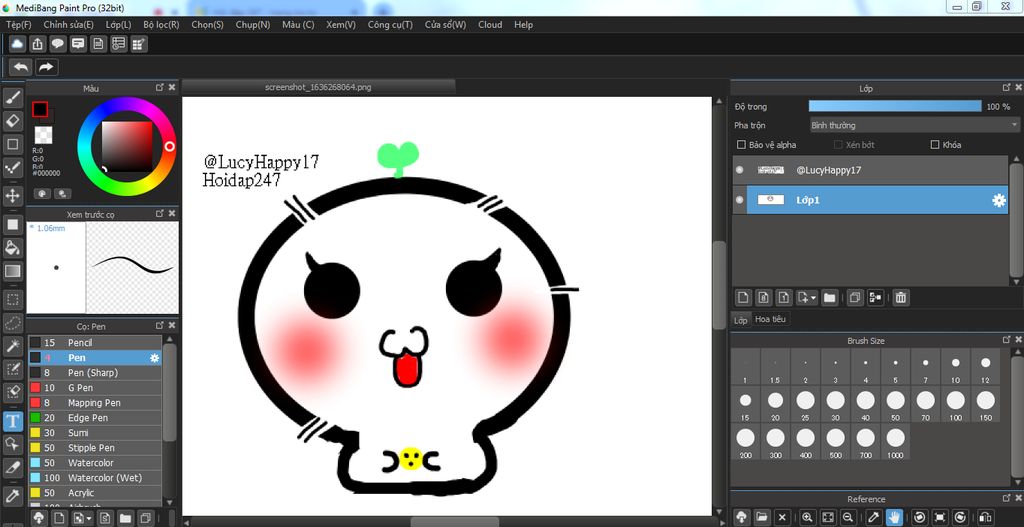The height and width of the screenshot is (527, 1024).
Task: Expand the add special layer dropdown arrow
Action: point(814,298)
